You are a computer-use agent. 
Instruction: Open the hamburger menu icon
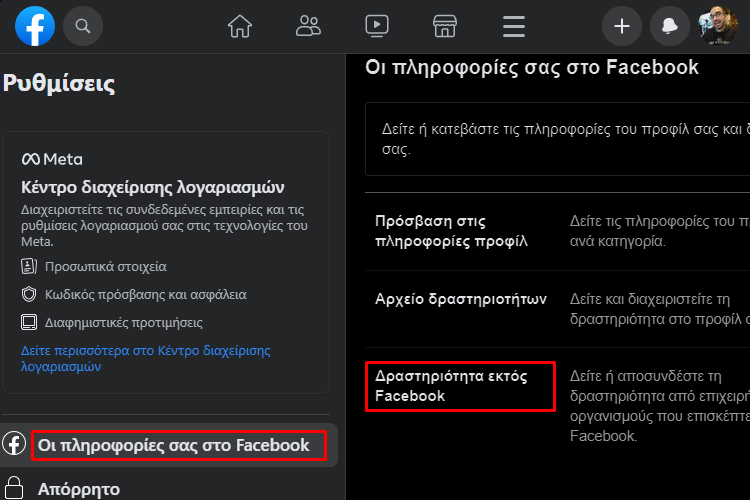tap(514, 26)
